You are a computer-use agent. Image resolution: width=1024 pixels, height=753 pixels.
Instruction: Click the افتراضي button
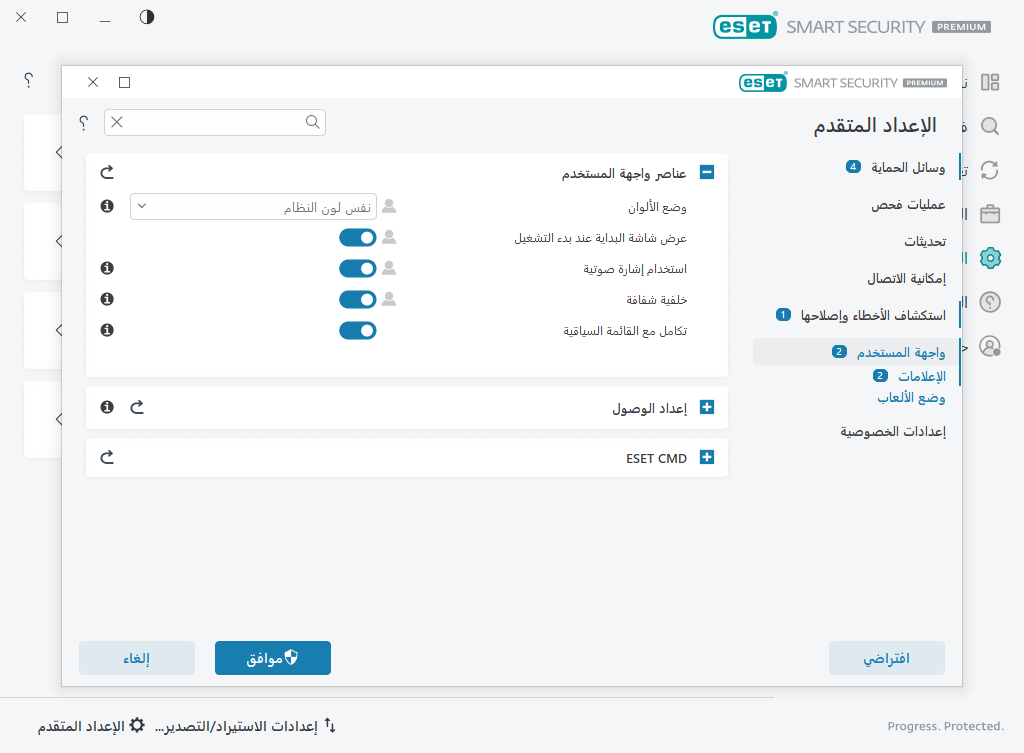point(886,657)
